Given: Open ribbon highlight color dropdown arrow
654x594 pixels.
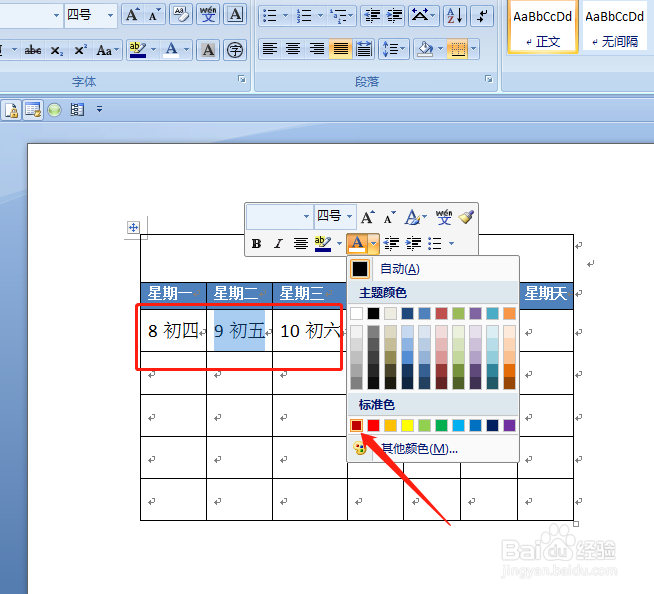Looking at the screenshot, I should 153,50.
